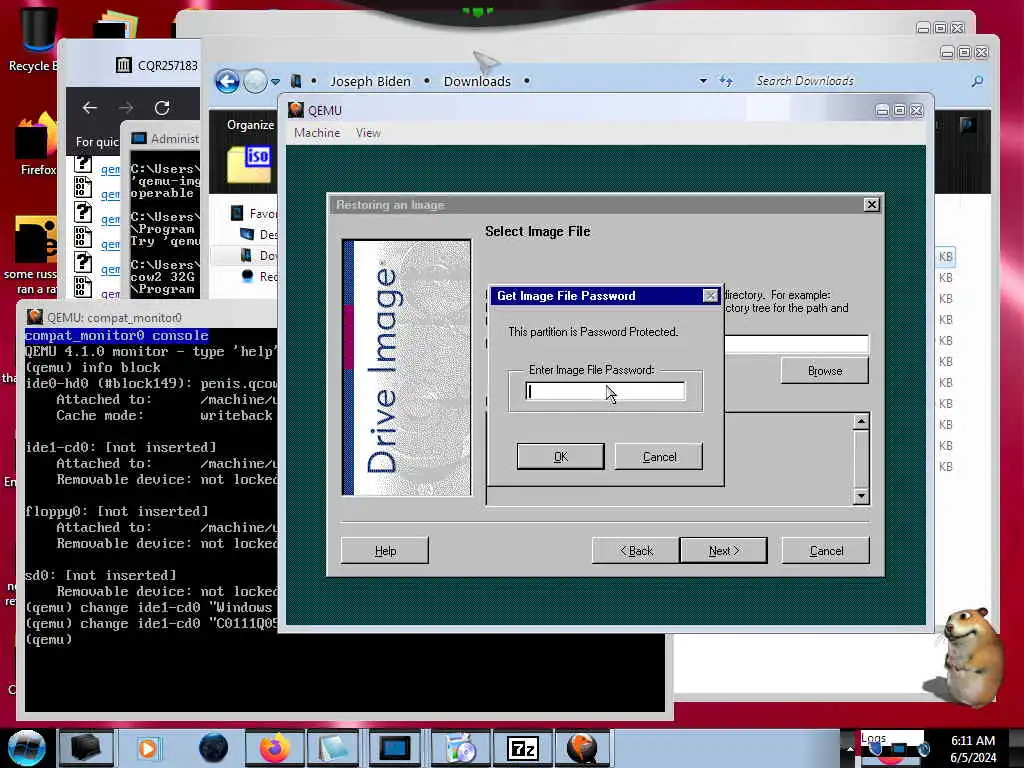
Task: Click the first qem link in the browser list
Action: tap(110, 169)
